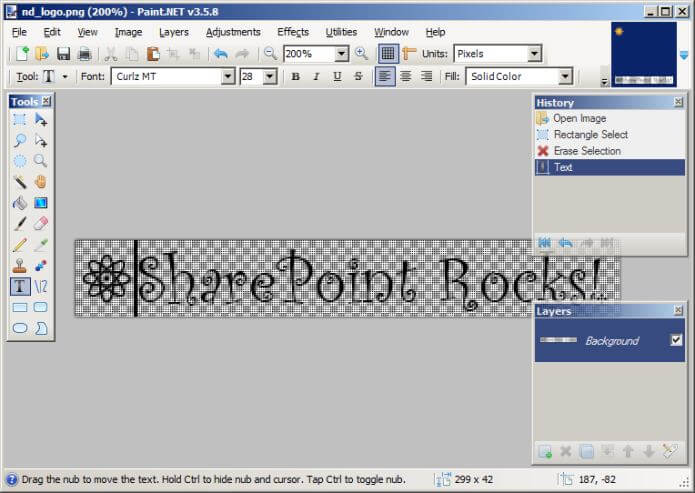Create a new image from toolbar

tap(22, 54)
